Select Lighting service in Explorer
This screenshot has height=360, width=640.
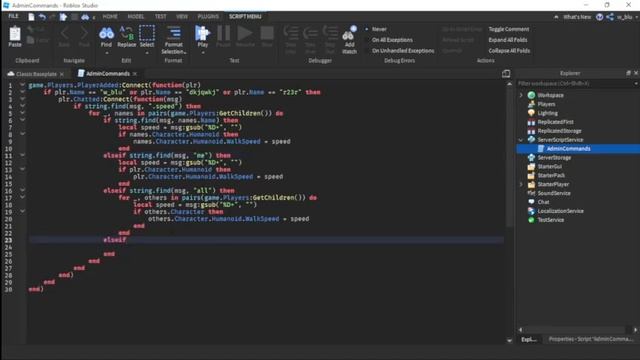coord(547,113)
